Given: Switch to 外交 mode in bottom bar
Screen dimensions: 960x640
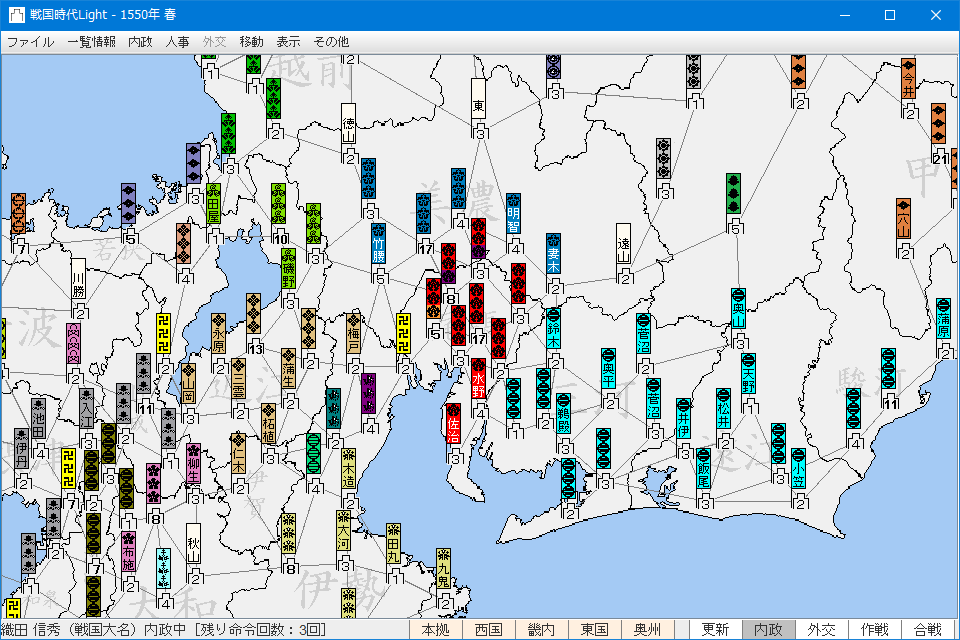Looking at the screenshot, I should pyautogui.click(x=822, y=630).
